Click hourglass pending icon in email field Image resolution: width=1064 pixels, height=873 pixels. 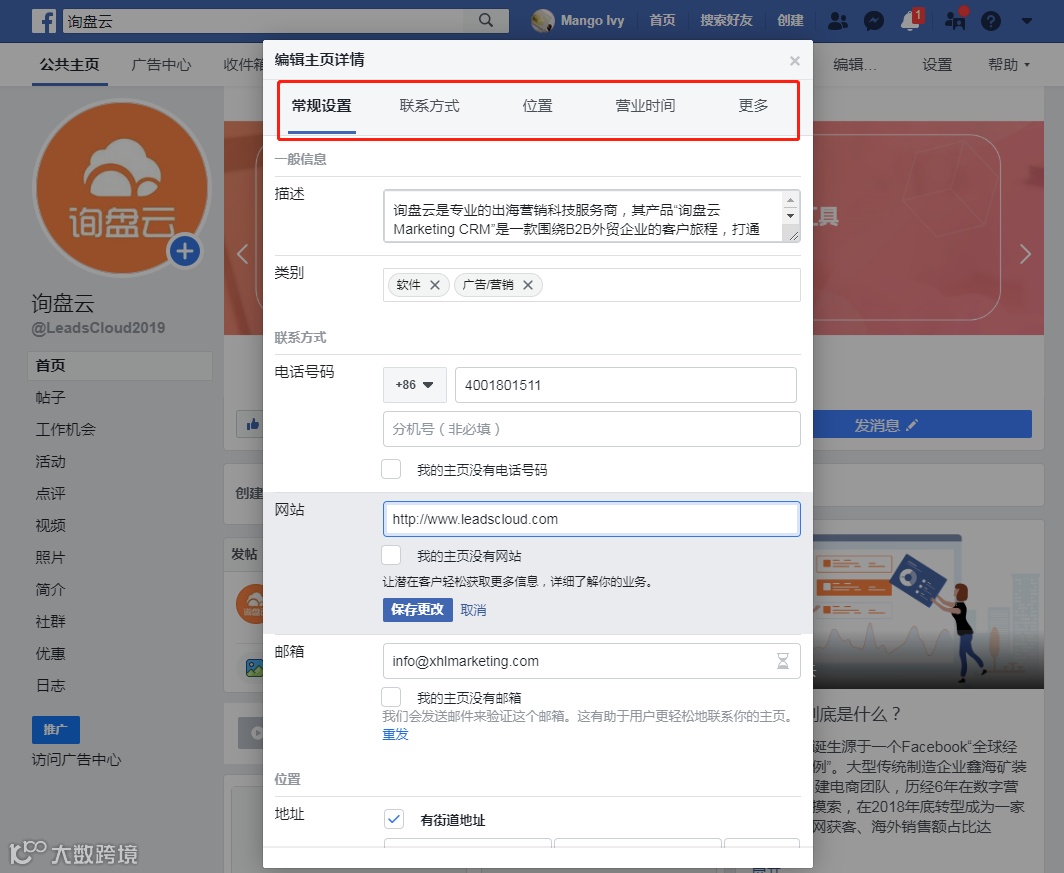[782, 661]
